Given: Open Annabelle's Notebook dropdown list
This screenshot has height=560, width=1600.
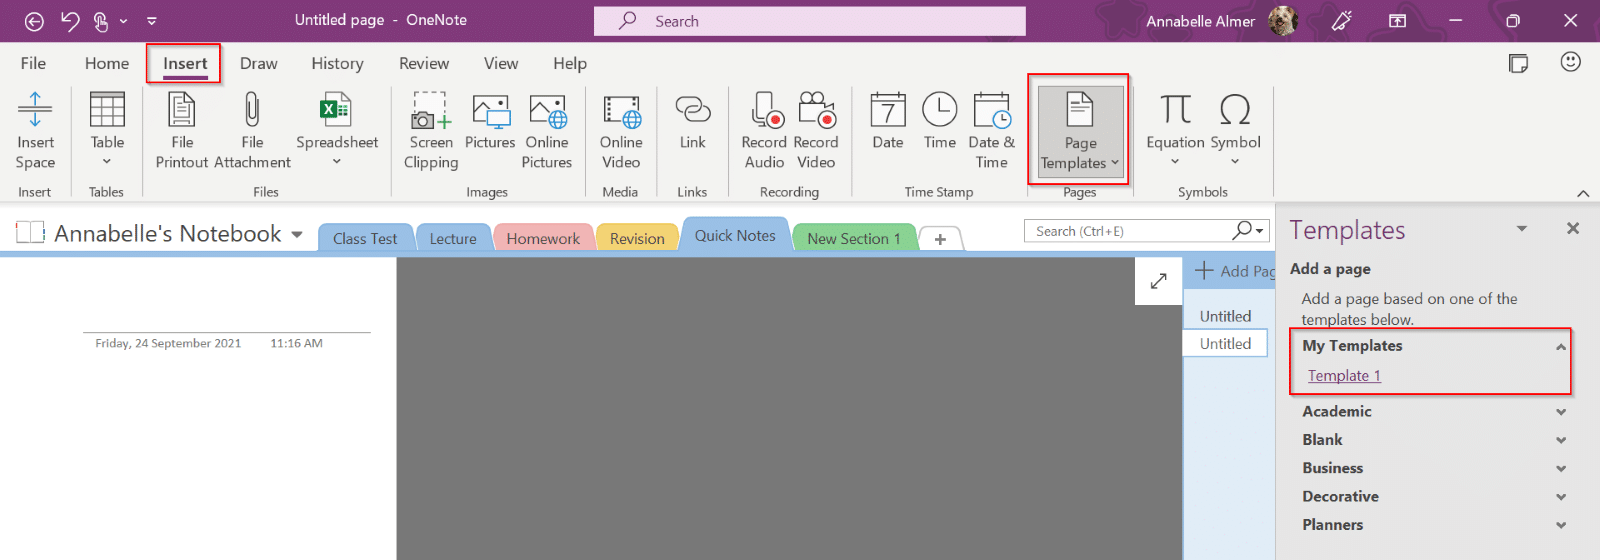Looking at the screenshot, I should [297, 235].
